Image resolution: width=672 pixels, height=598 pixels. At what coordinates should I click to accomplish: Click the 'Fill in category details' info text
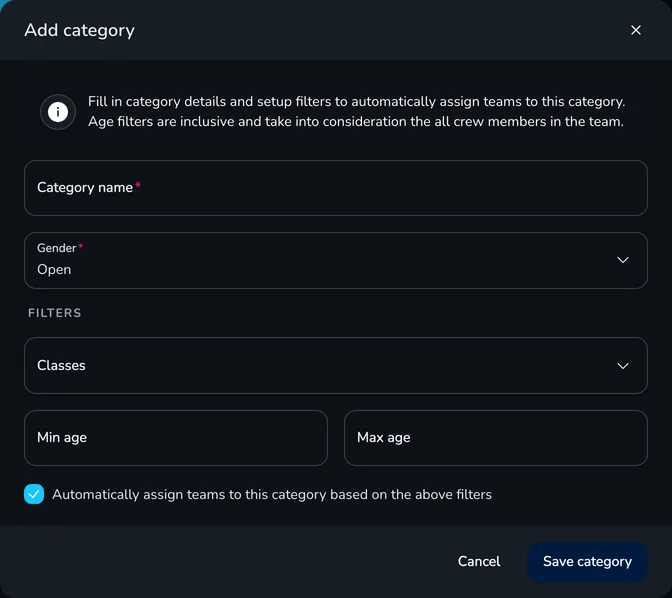[x=356, y=111]
